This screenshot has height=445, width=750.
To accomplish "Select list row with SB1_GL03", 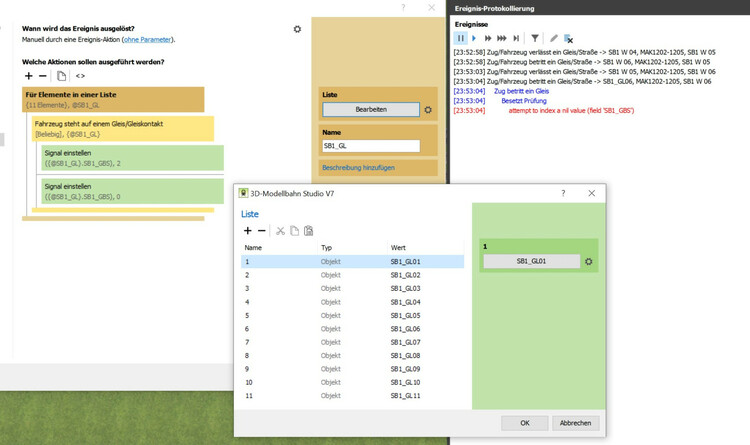I will coord(353,289).
